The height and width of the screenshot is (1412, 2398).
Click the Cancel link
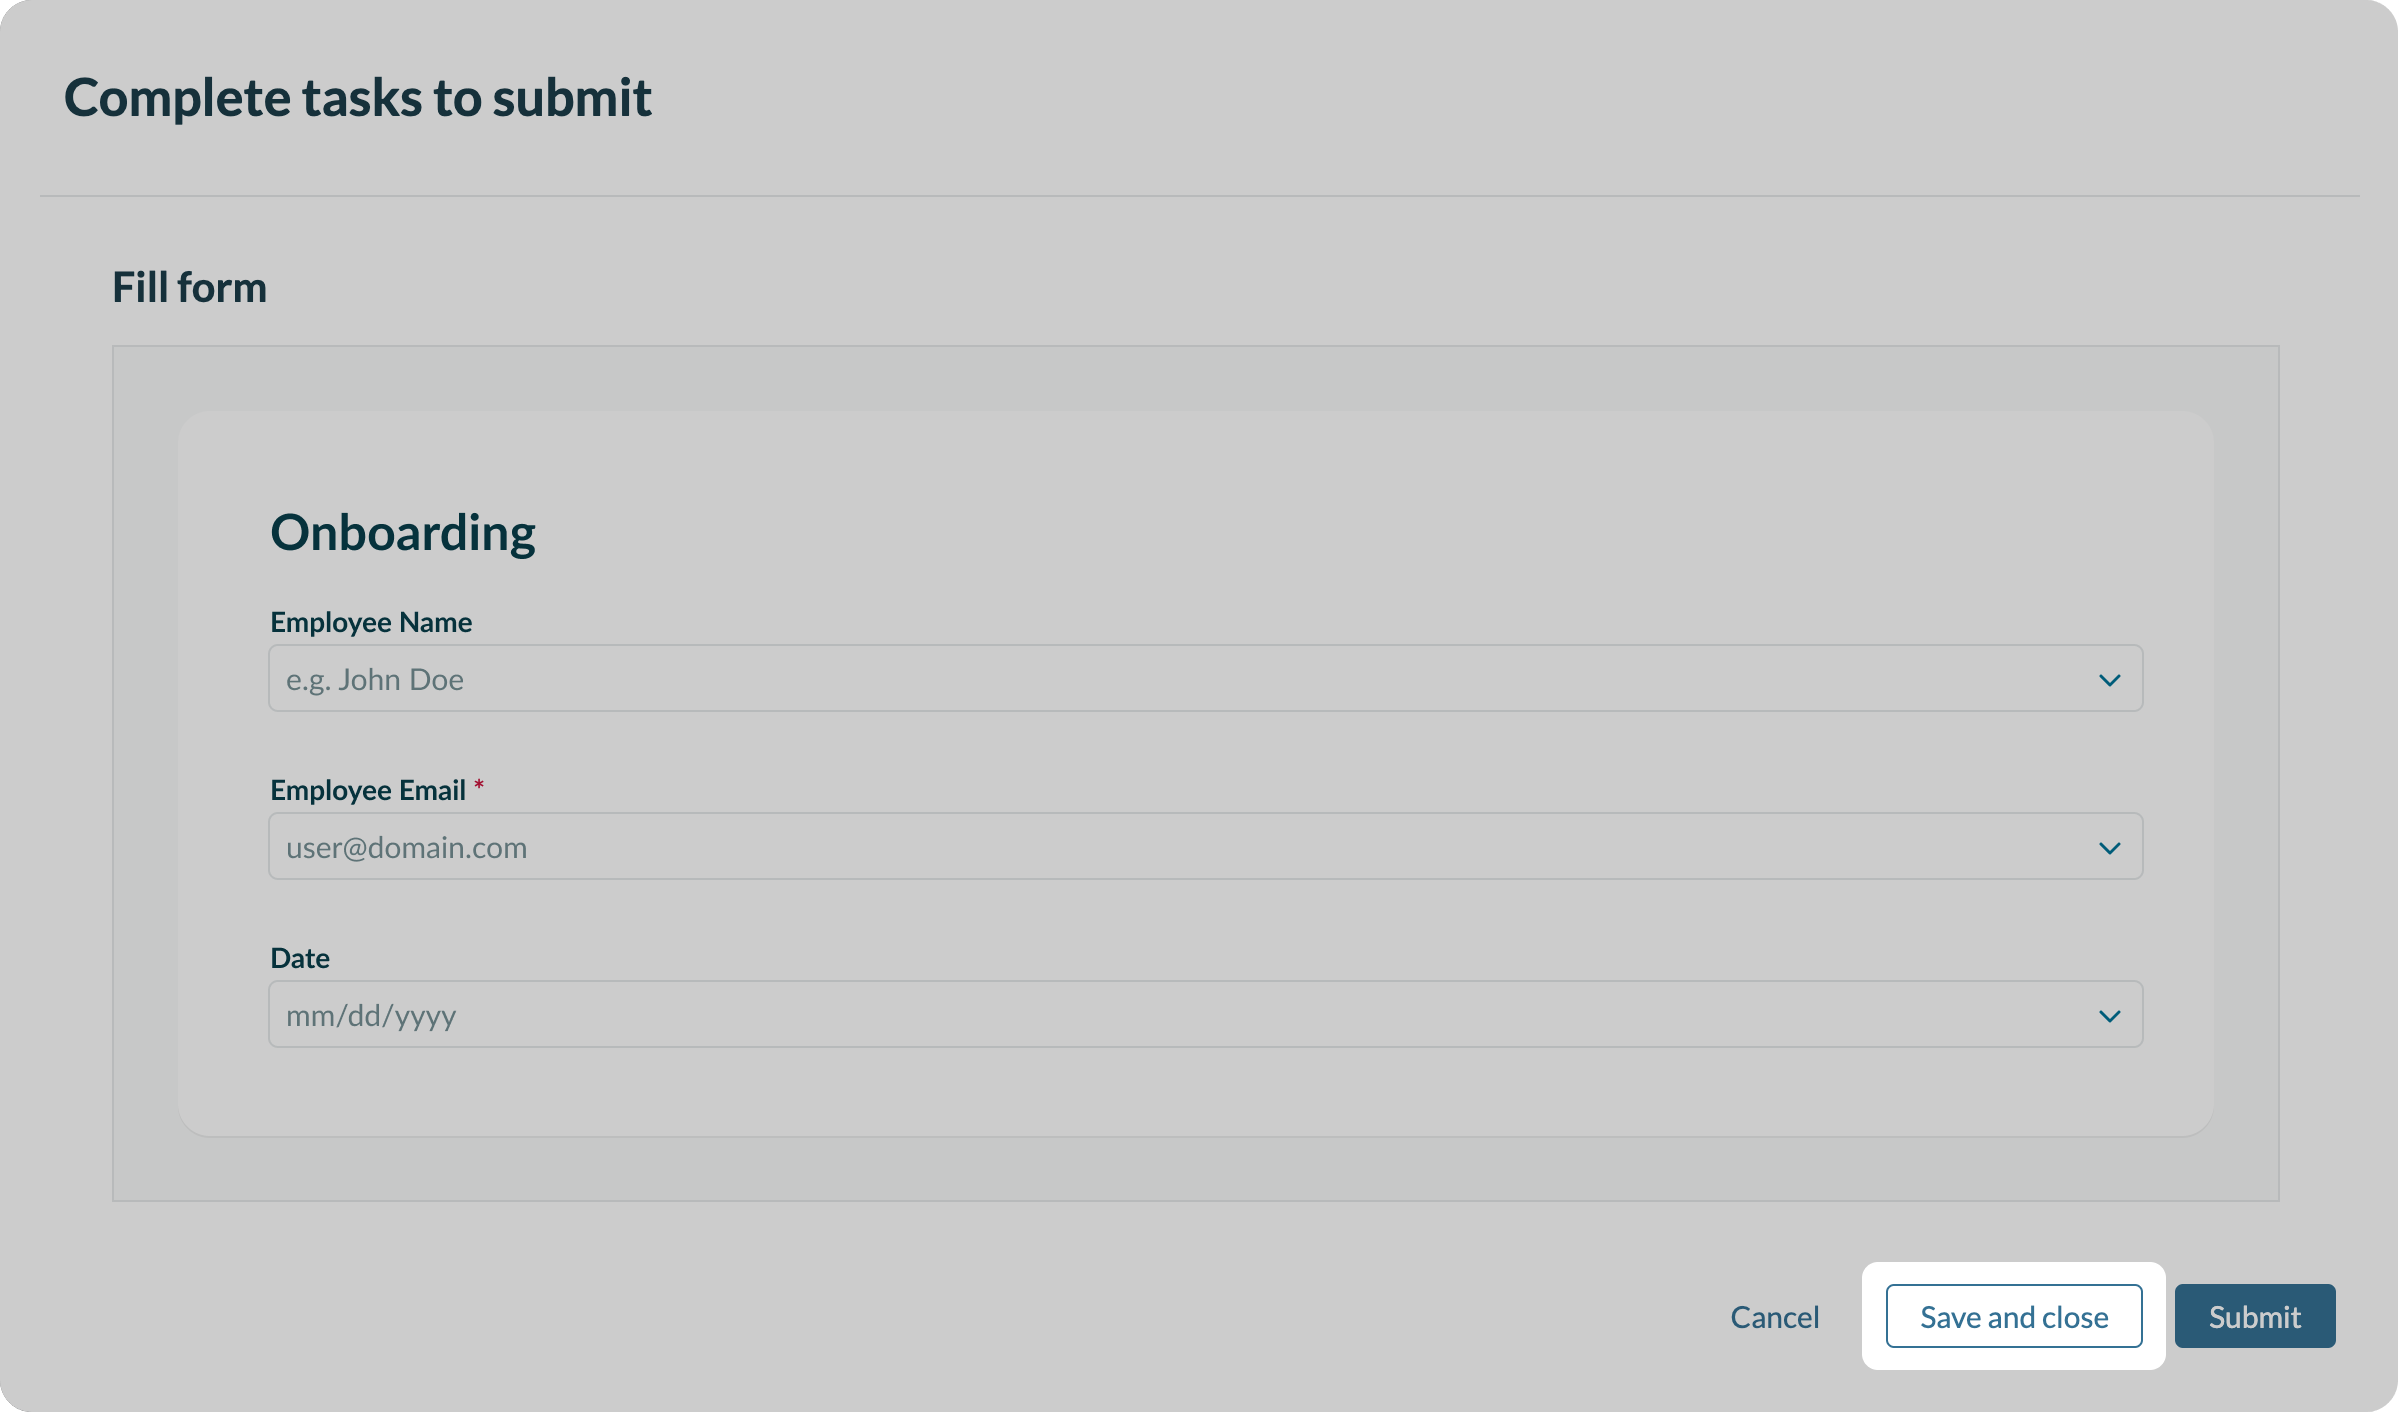(1774, 1317)
